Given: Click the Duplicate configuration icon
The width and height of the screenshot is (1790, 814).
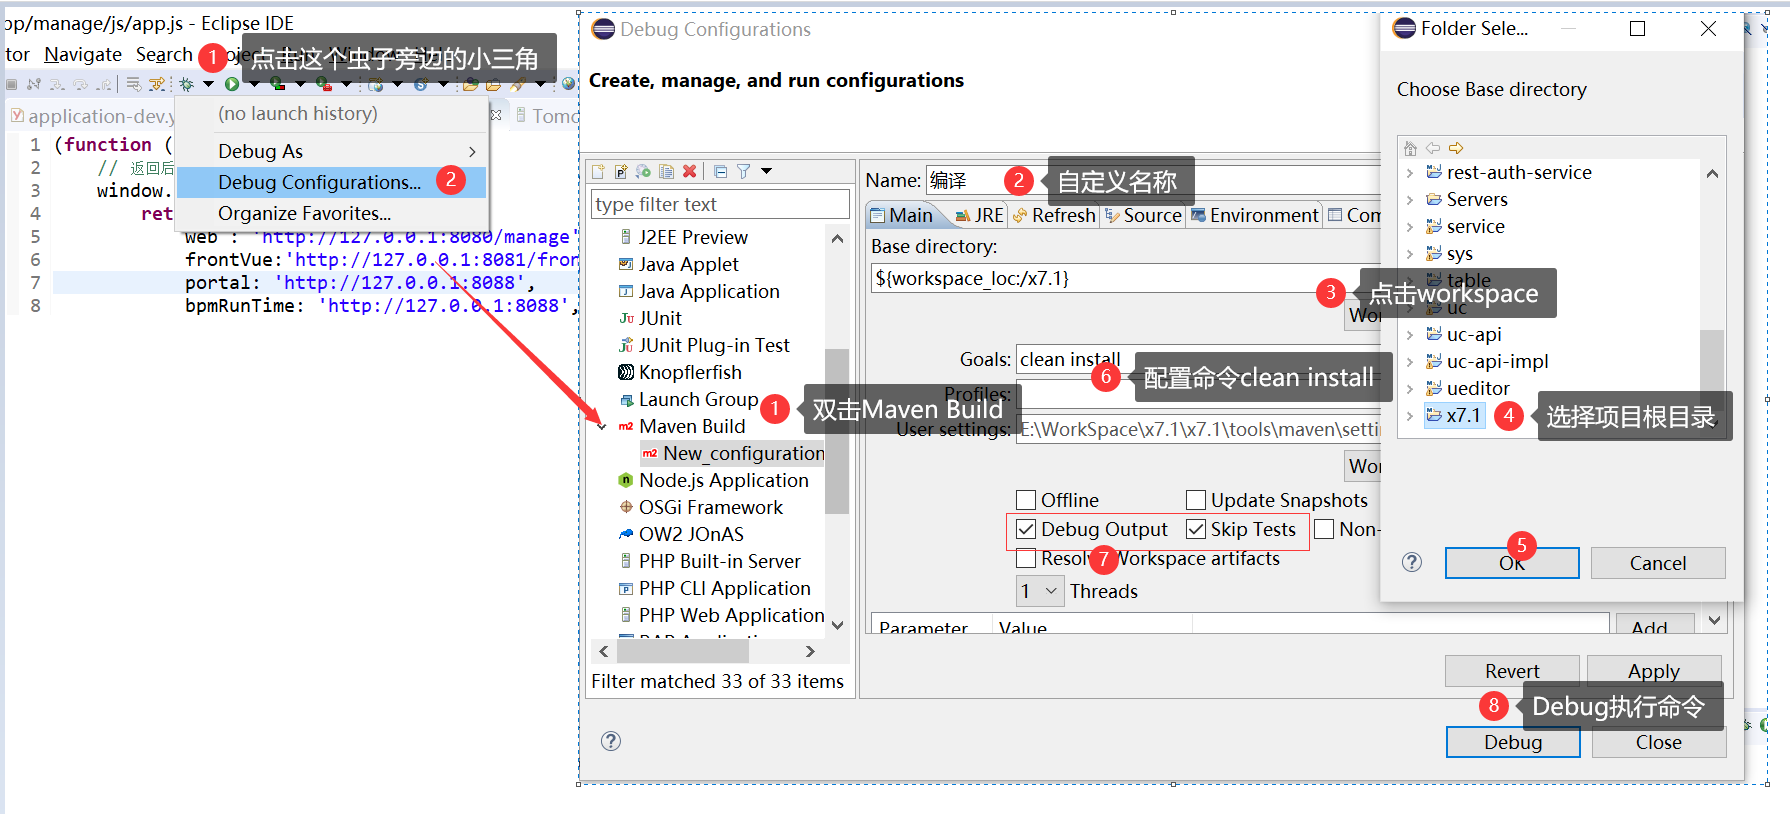Looking at the screenshot, I should point(666,172).
